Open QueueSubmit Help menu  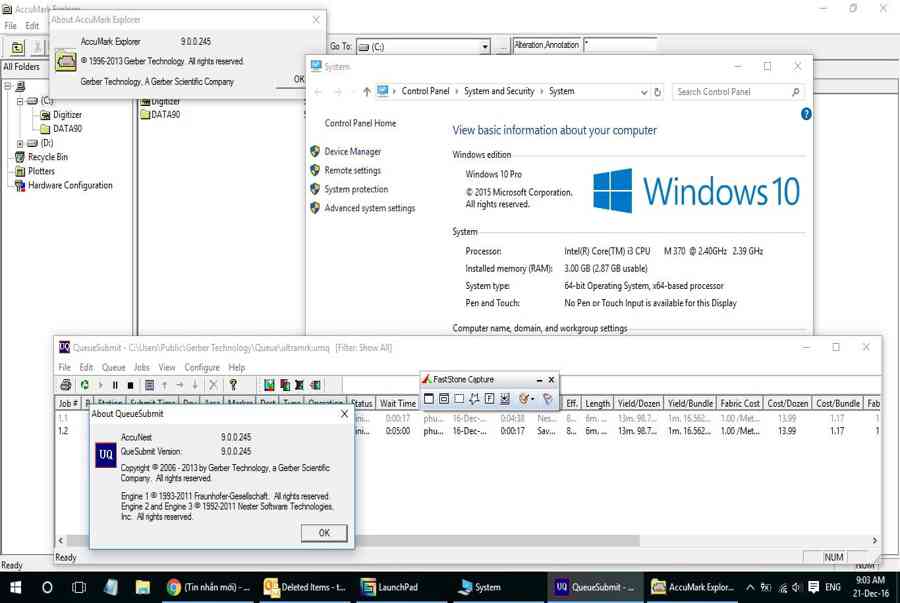pos(236,367)
